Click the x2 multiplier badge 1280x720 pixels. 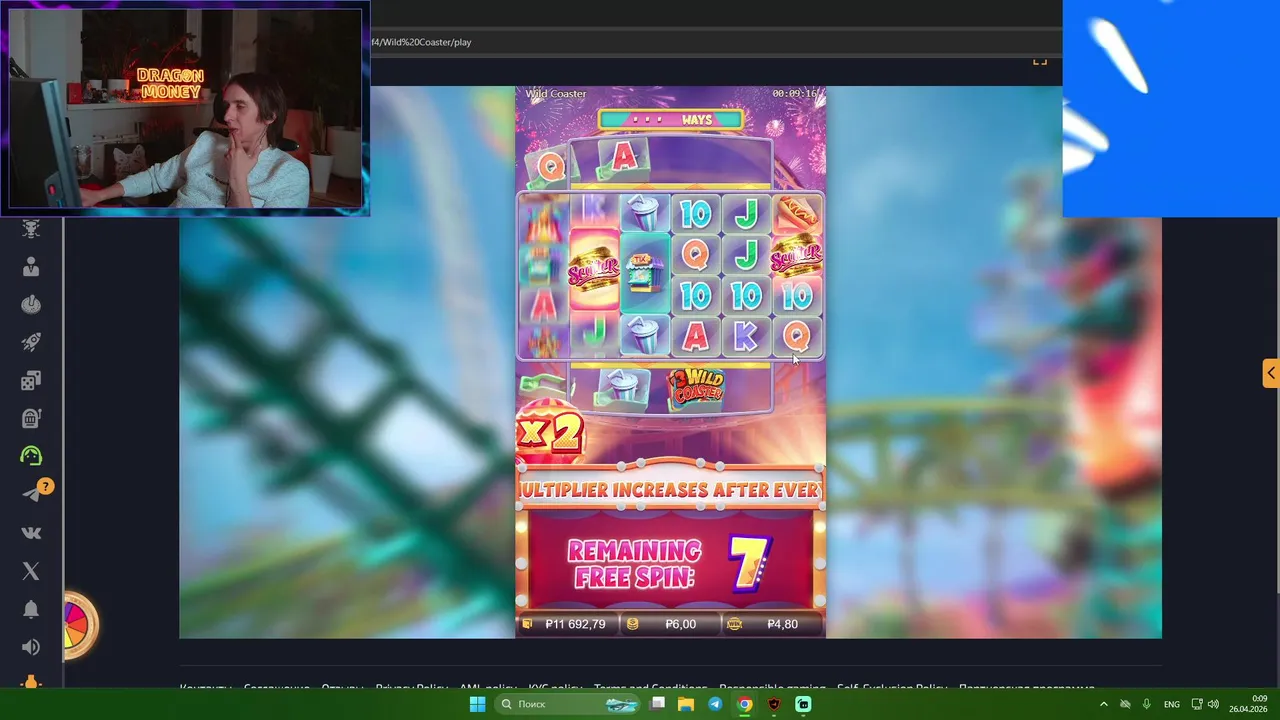point(549,431)
